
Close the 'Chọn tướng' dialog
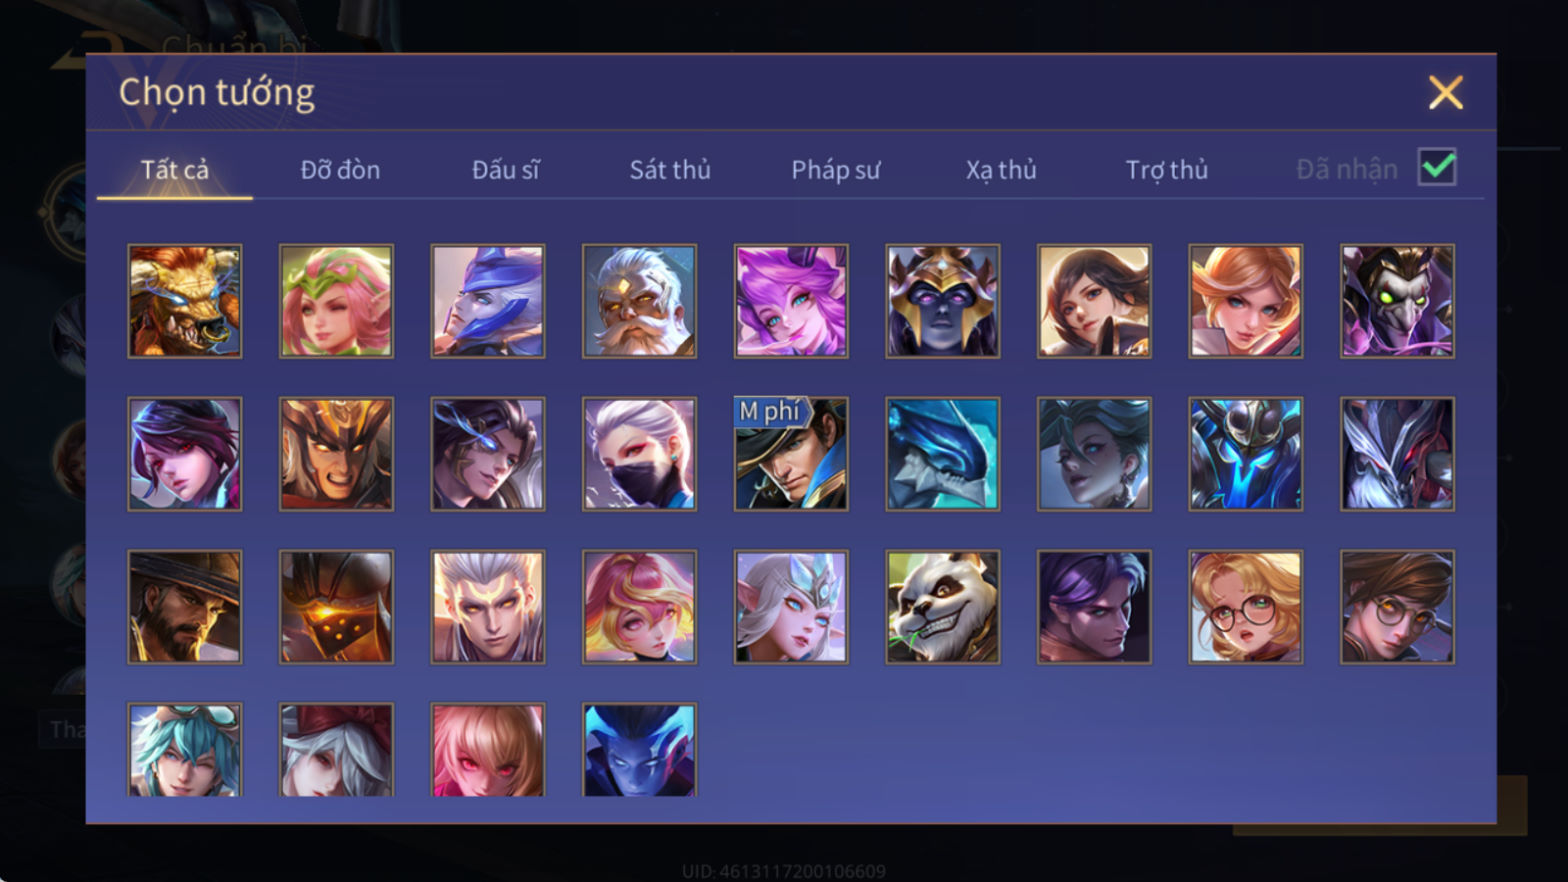coord(1445,93)
